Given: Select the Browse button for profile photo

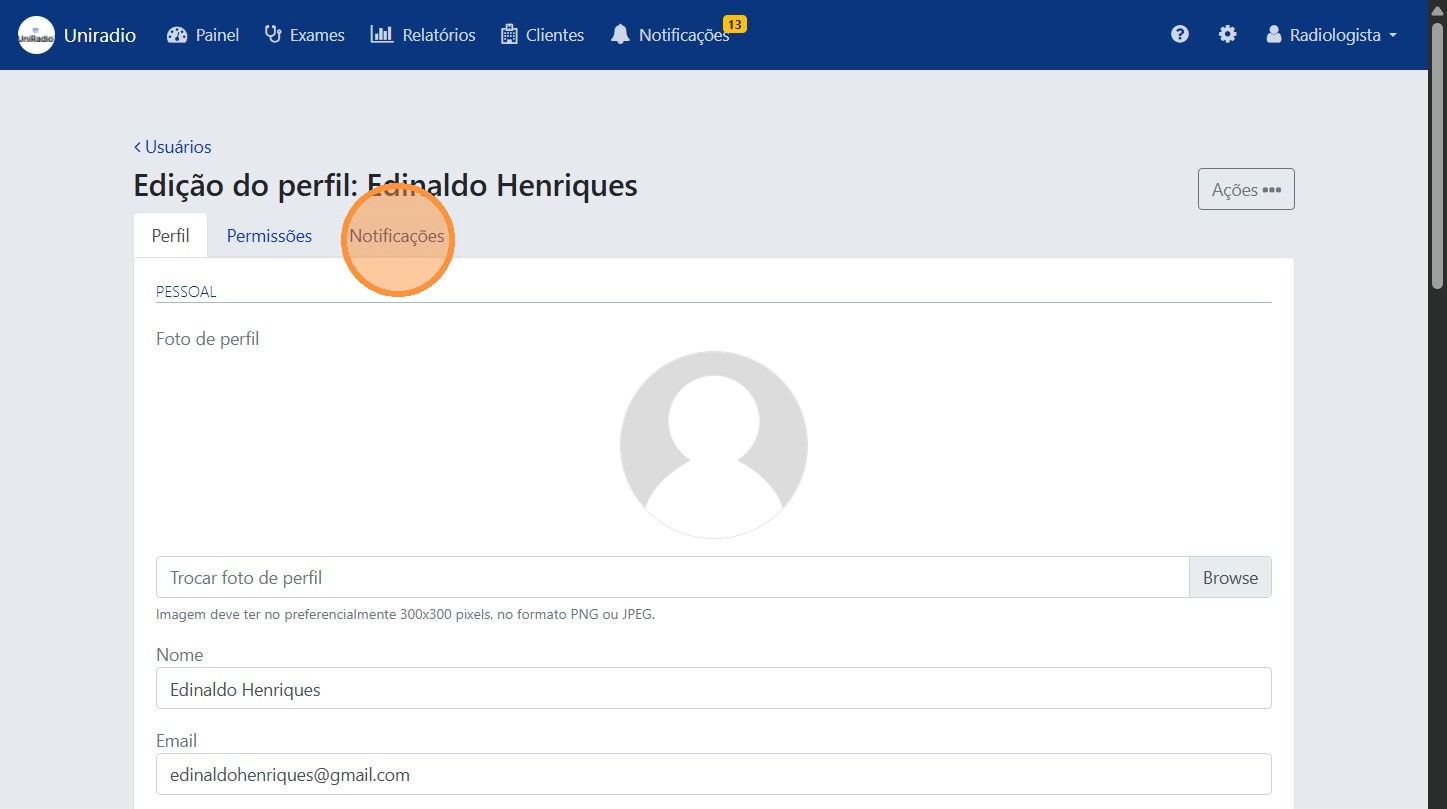Looking at the screenshot, I should [x=1230, y=577].
